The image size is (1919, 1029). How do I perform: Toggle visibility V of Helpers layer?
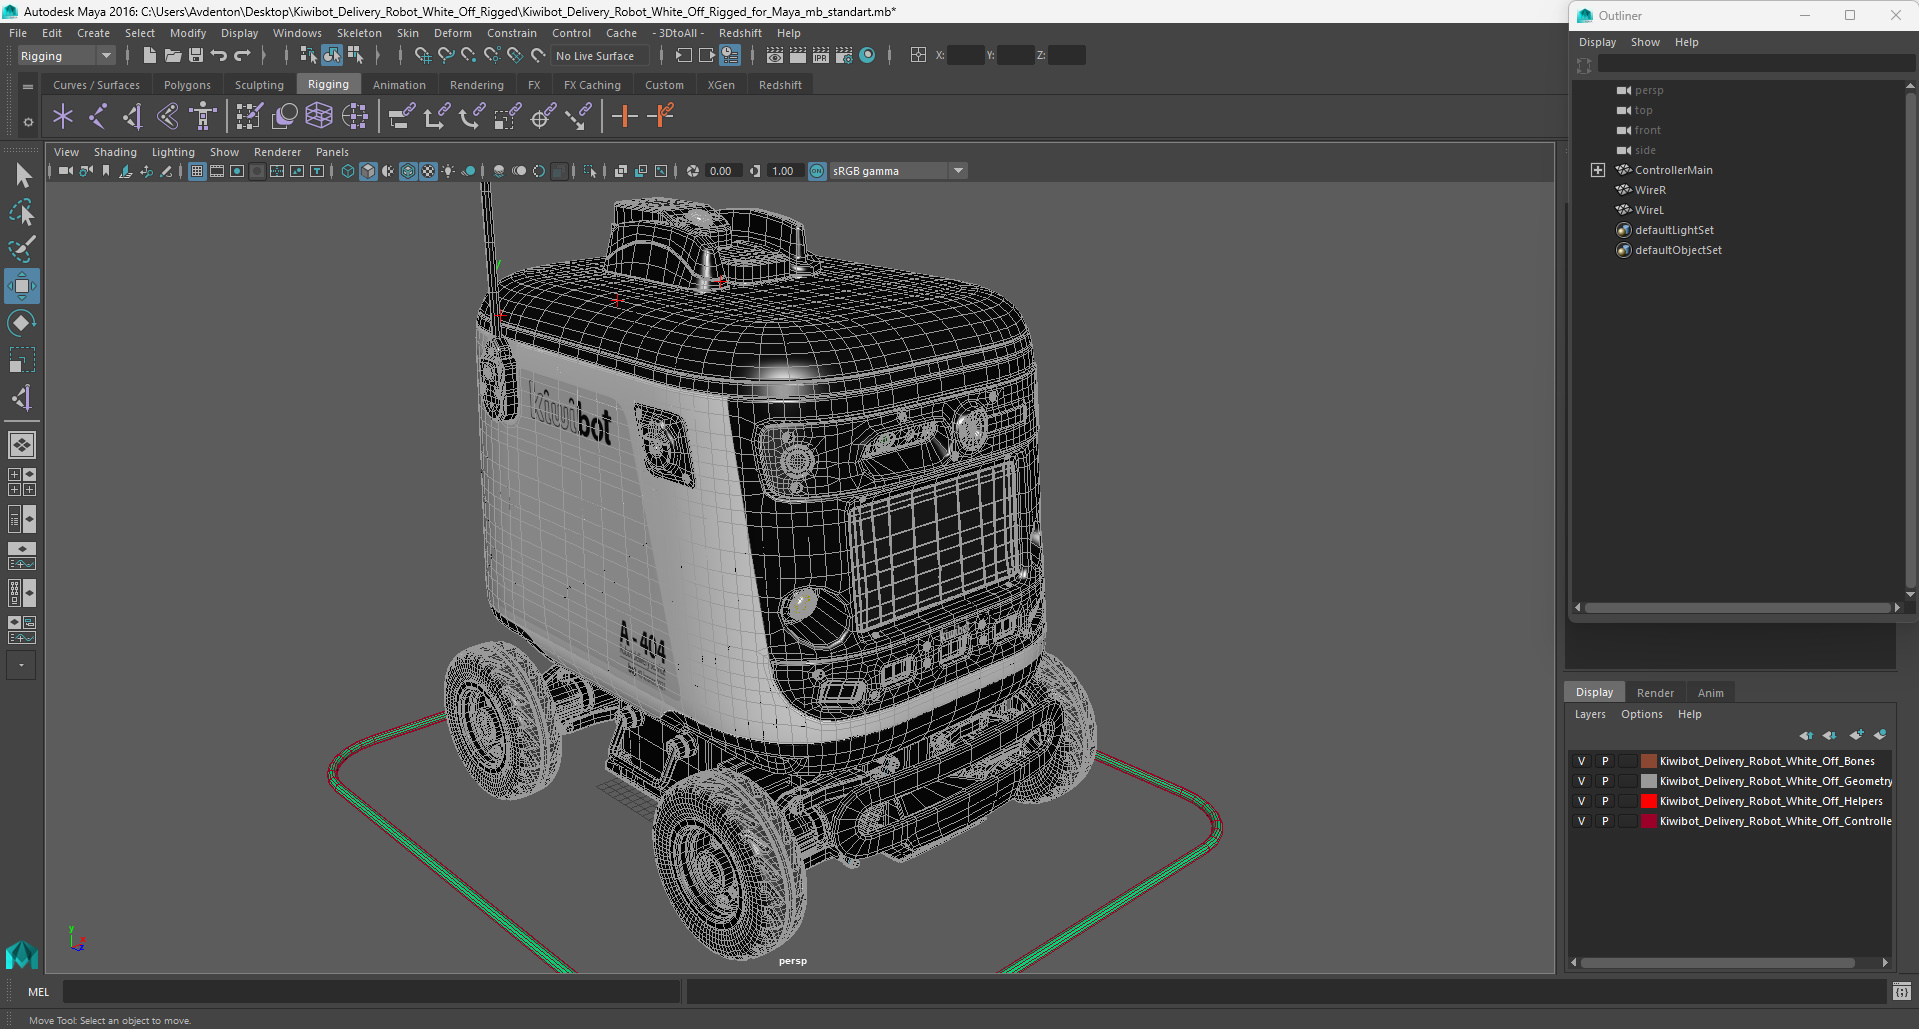(x=1581, y=802)
